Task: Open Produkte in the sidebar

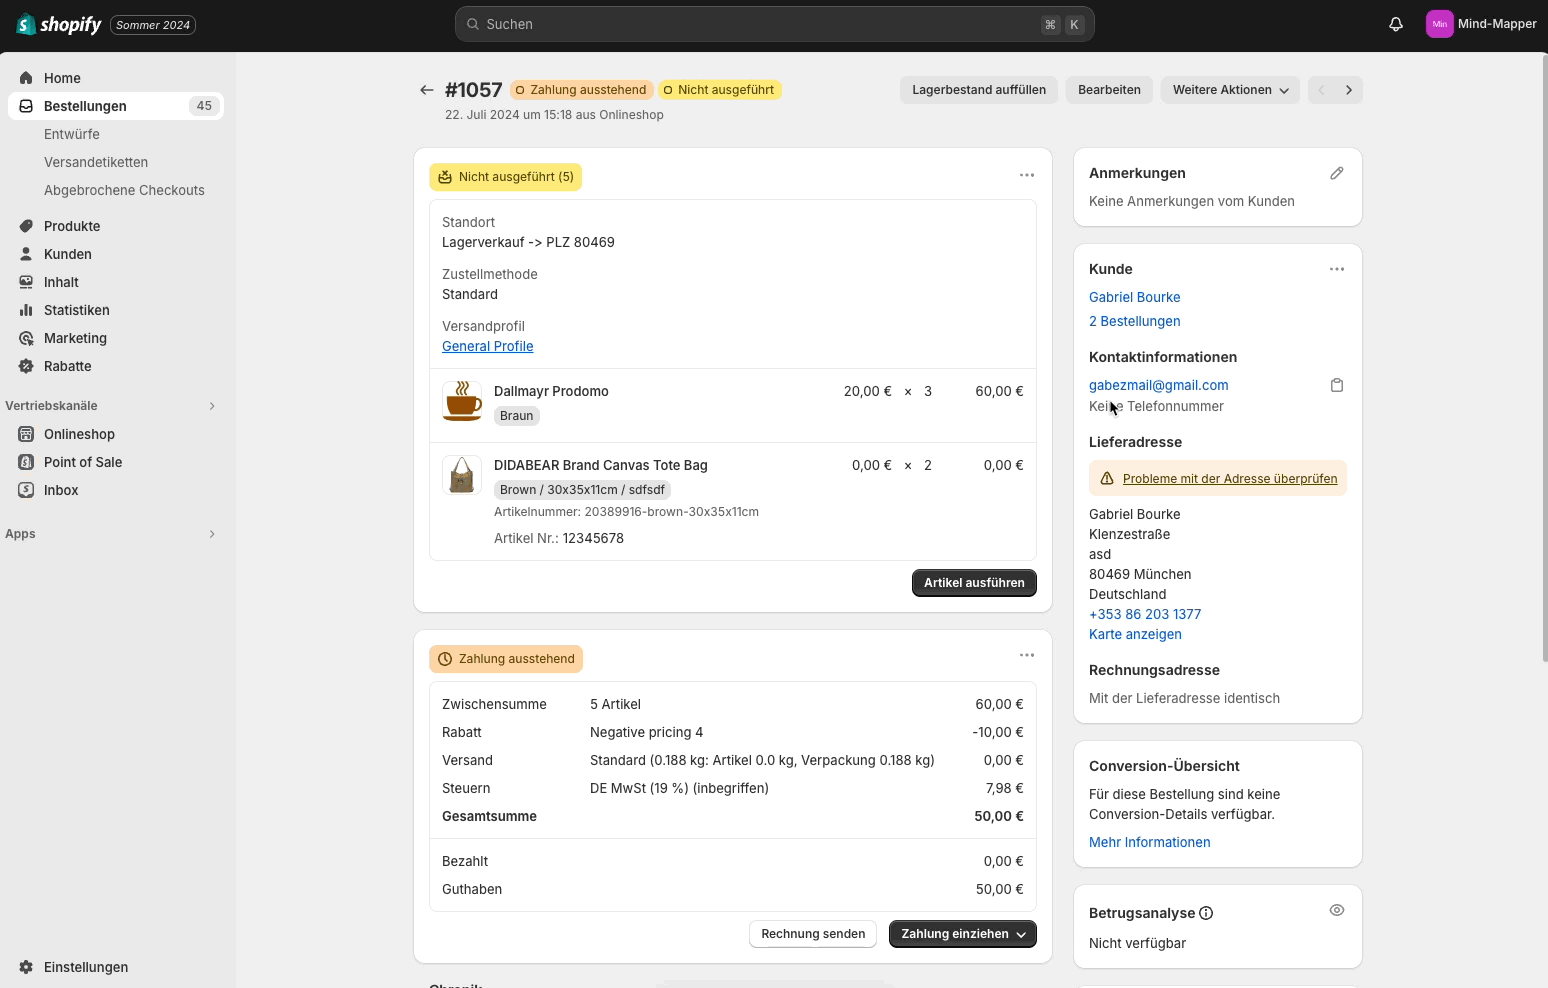Action: tap(72, 226)
